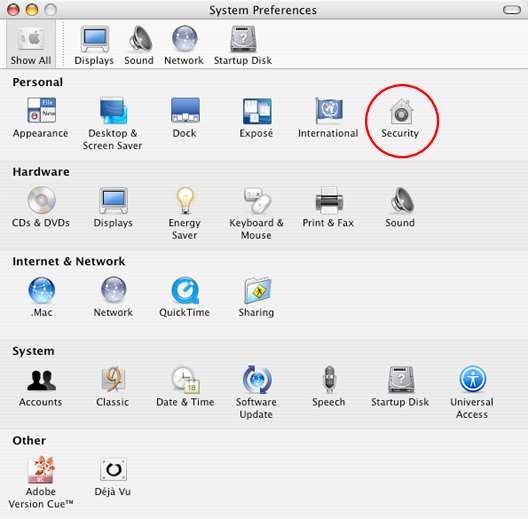Open Sound in the Hardware section
528x519 pixels.
400,207
